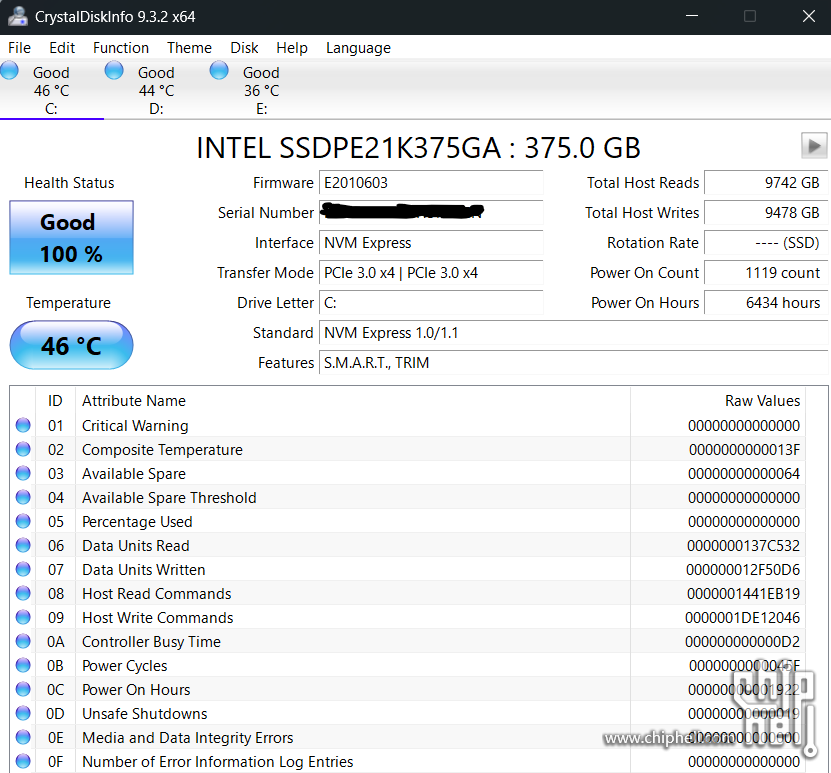Viewport: 831px width, 773px height.
Task: Click the Total Host Reads value 9742 GB
Action: (x=766, y=183)
